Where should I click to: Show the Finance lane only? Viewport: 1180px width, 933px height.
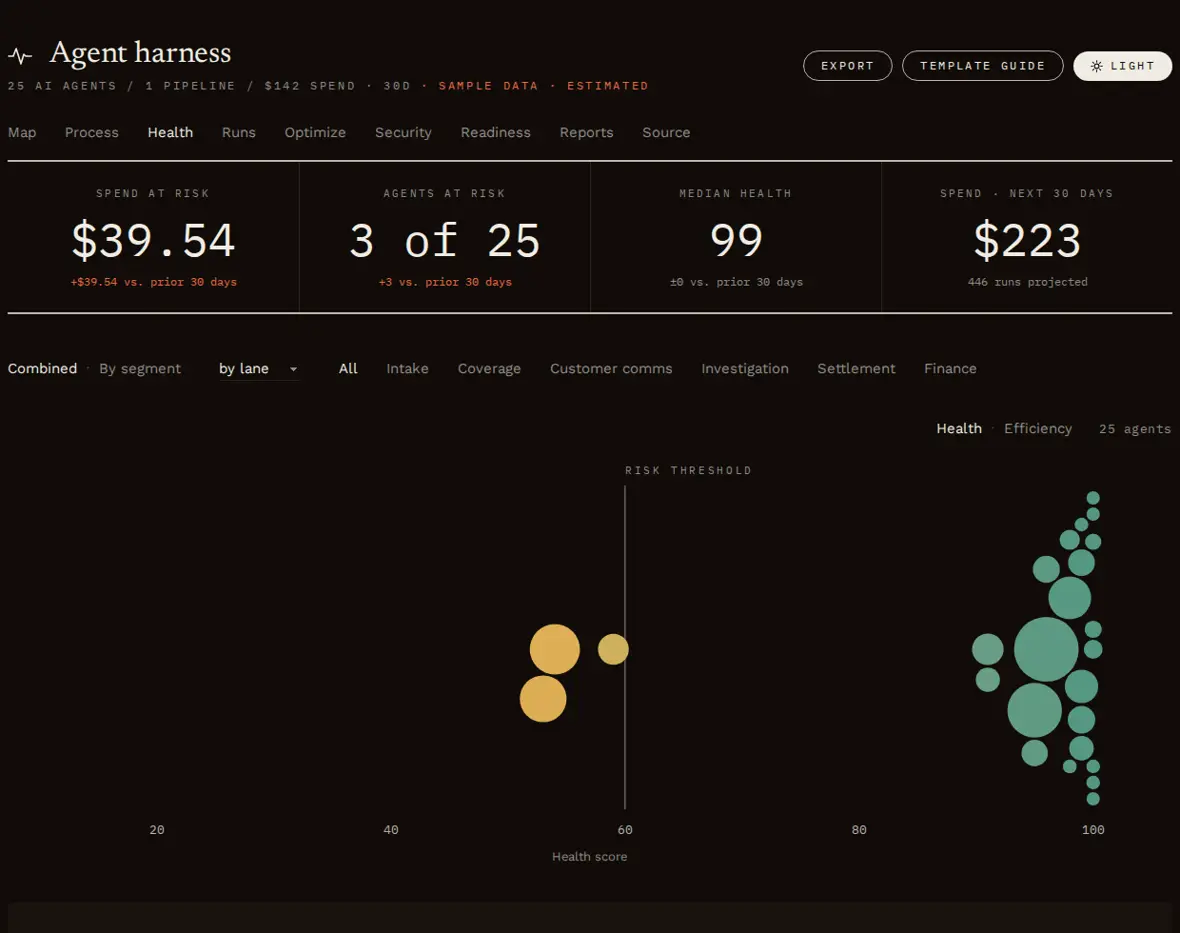950,369
